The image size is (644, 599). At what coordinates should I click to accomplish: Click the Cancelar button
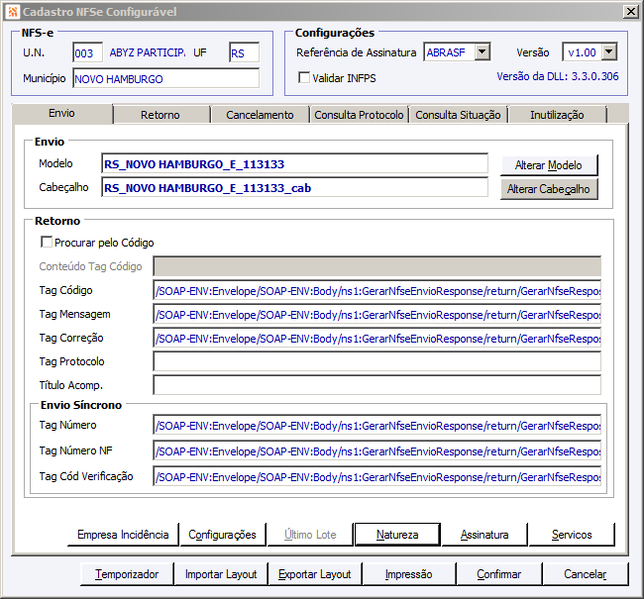coord(585,574)
